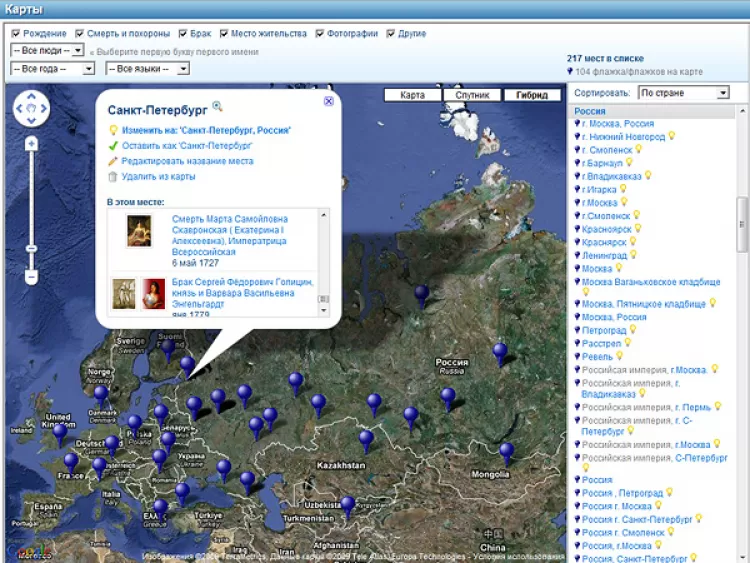Toggle the Фотографии checkbox
This screenshot has height=563, width=750.
pyautogui.click(x=320, y=33)
